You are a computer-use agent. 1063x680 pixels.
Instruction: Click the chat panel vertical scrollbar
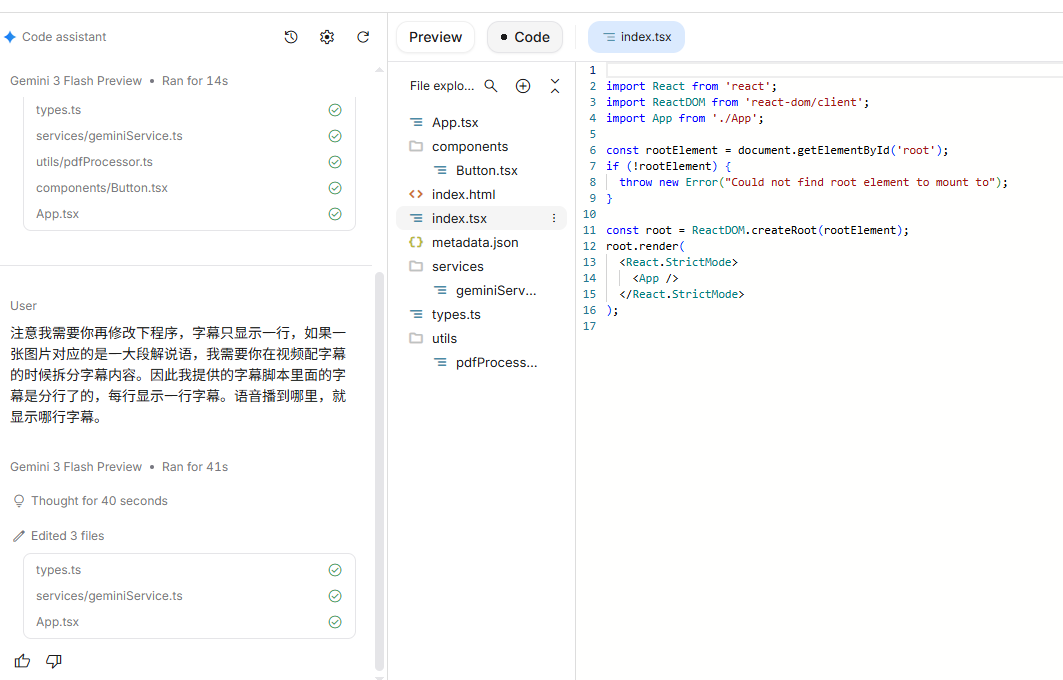pos(379,470)
